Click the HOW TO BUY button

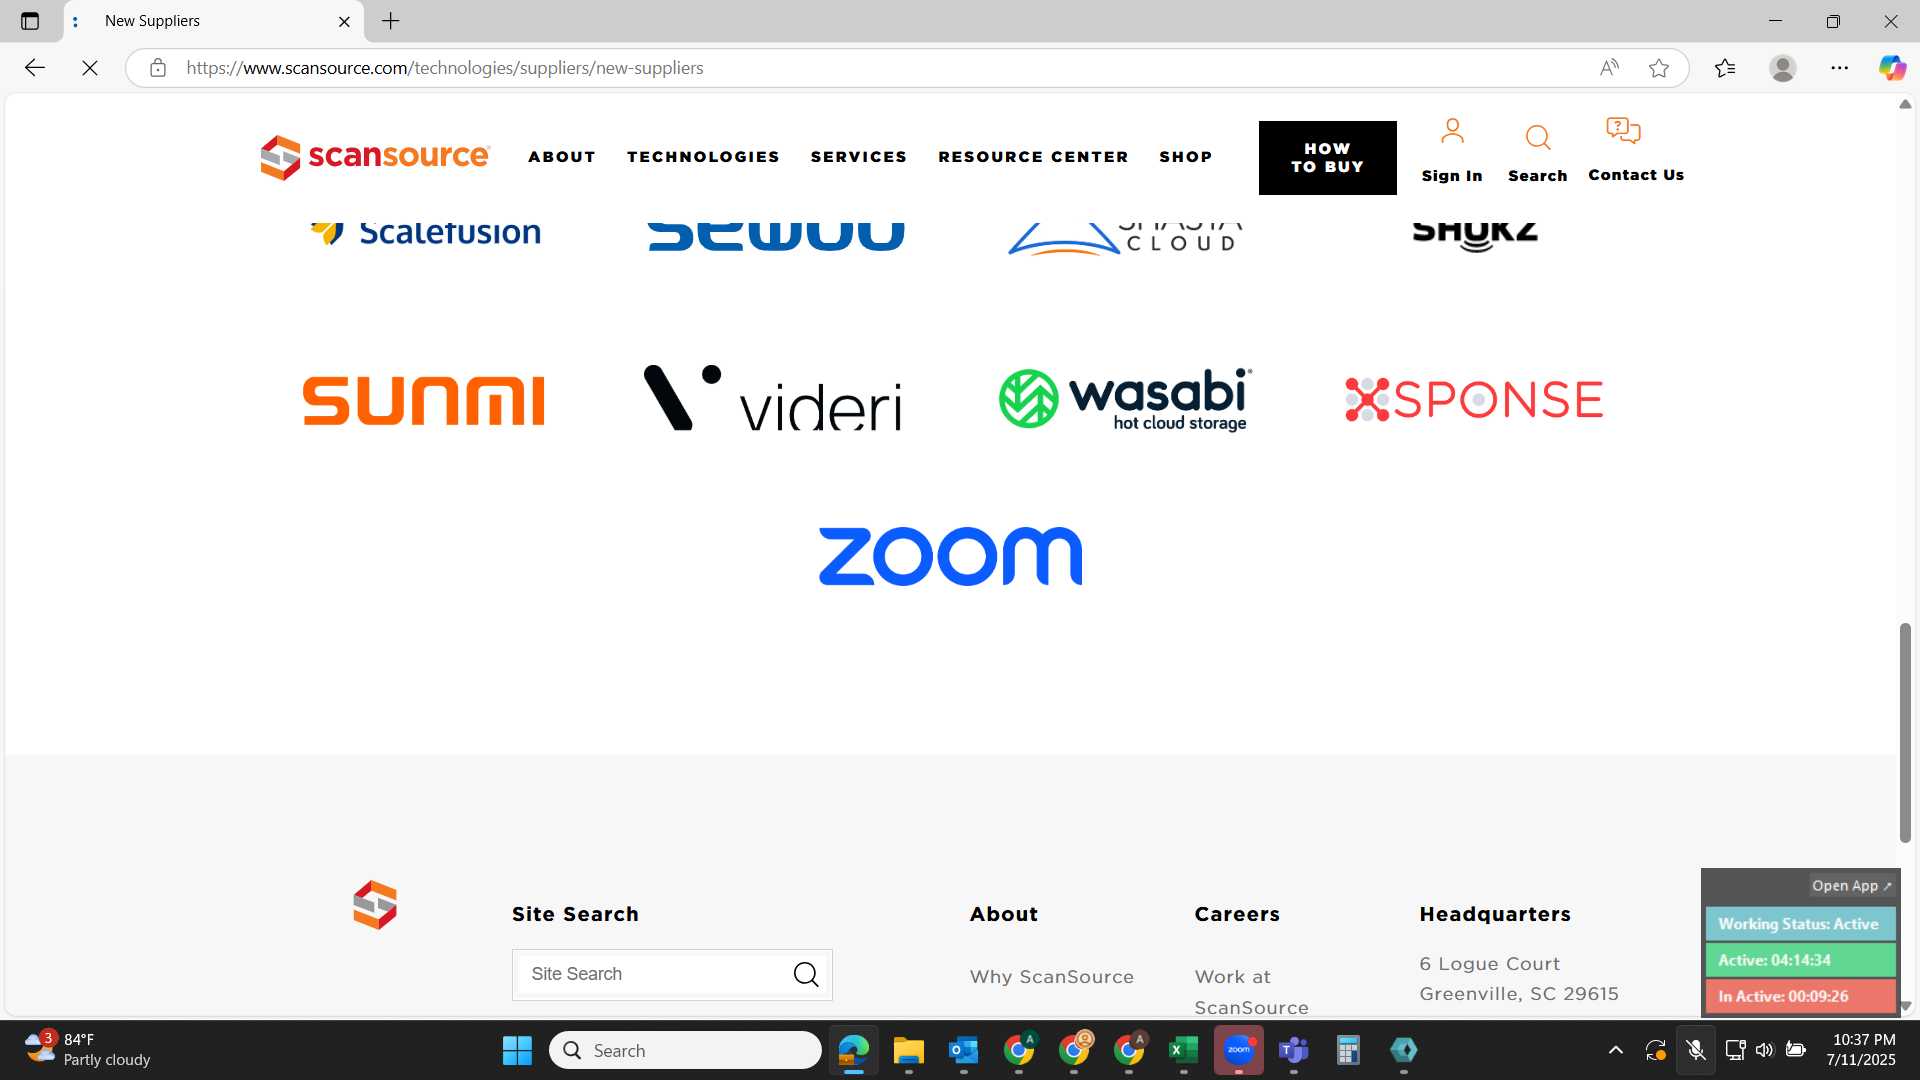pos(1327,158)
